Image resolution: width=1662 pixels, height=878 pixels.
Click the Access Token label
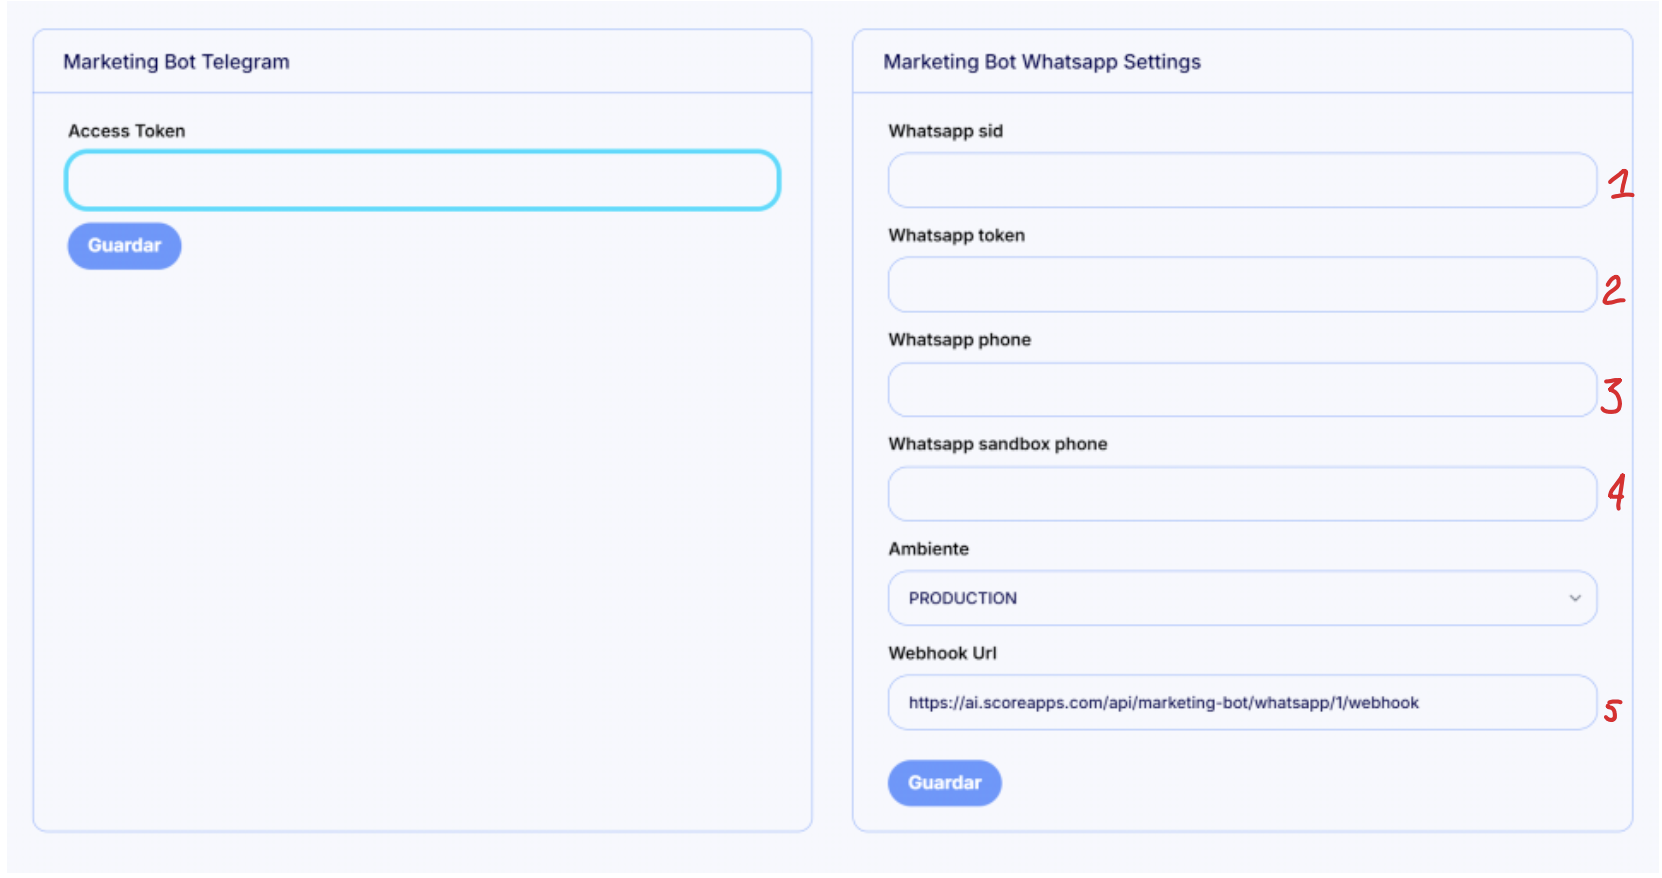point(126,131)
